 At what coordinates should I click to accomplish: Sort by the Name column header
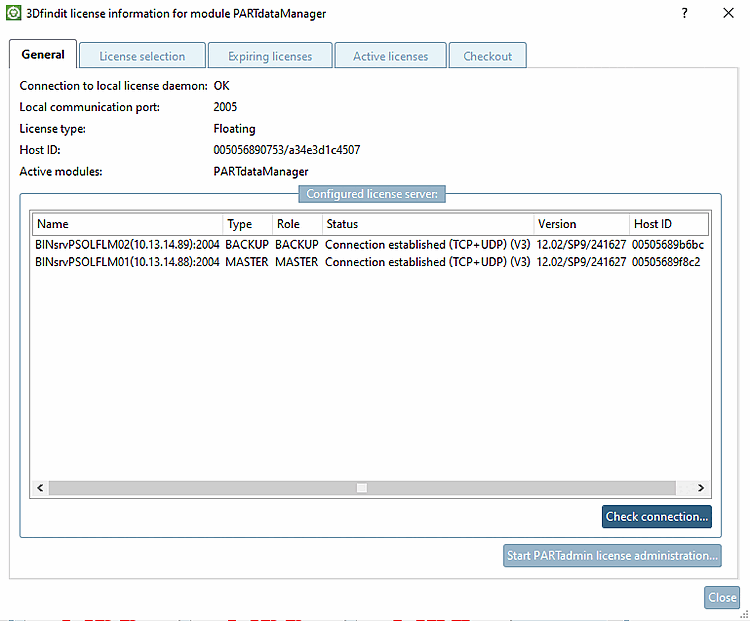point(127,224)
